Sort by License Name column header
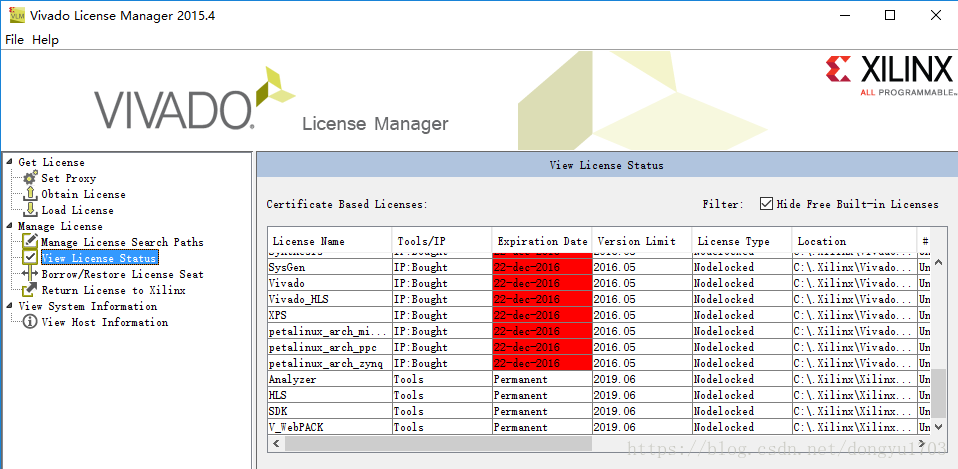This screenshot has width=958, height=469. [330, 241]
